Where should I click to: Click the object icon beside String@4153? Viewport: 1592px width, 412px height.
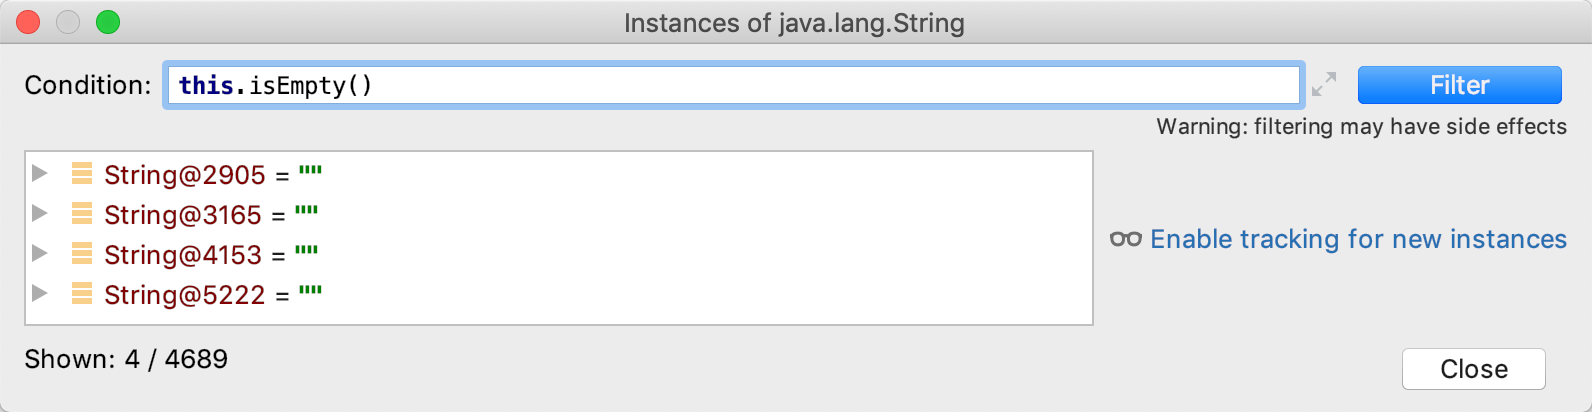click(x=82, y=254)
